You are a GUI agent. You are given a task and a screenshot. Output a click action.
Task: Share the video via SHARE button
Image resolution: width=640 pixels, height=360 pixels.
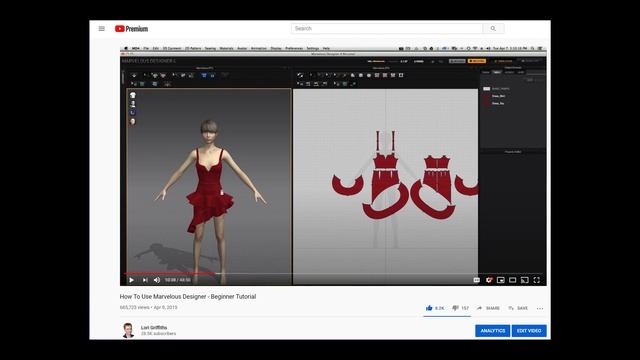pyautogui.click(x=488, y=308)
